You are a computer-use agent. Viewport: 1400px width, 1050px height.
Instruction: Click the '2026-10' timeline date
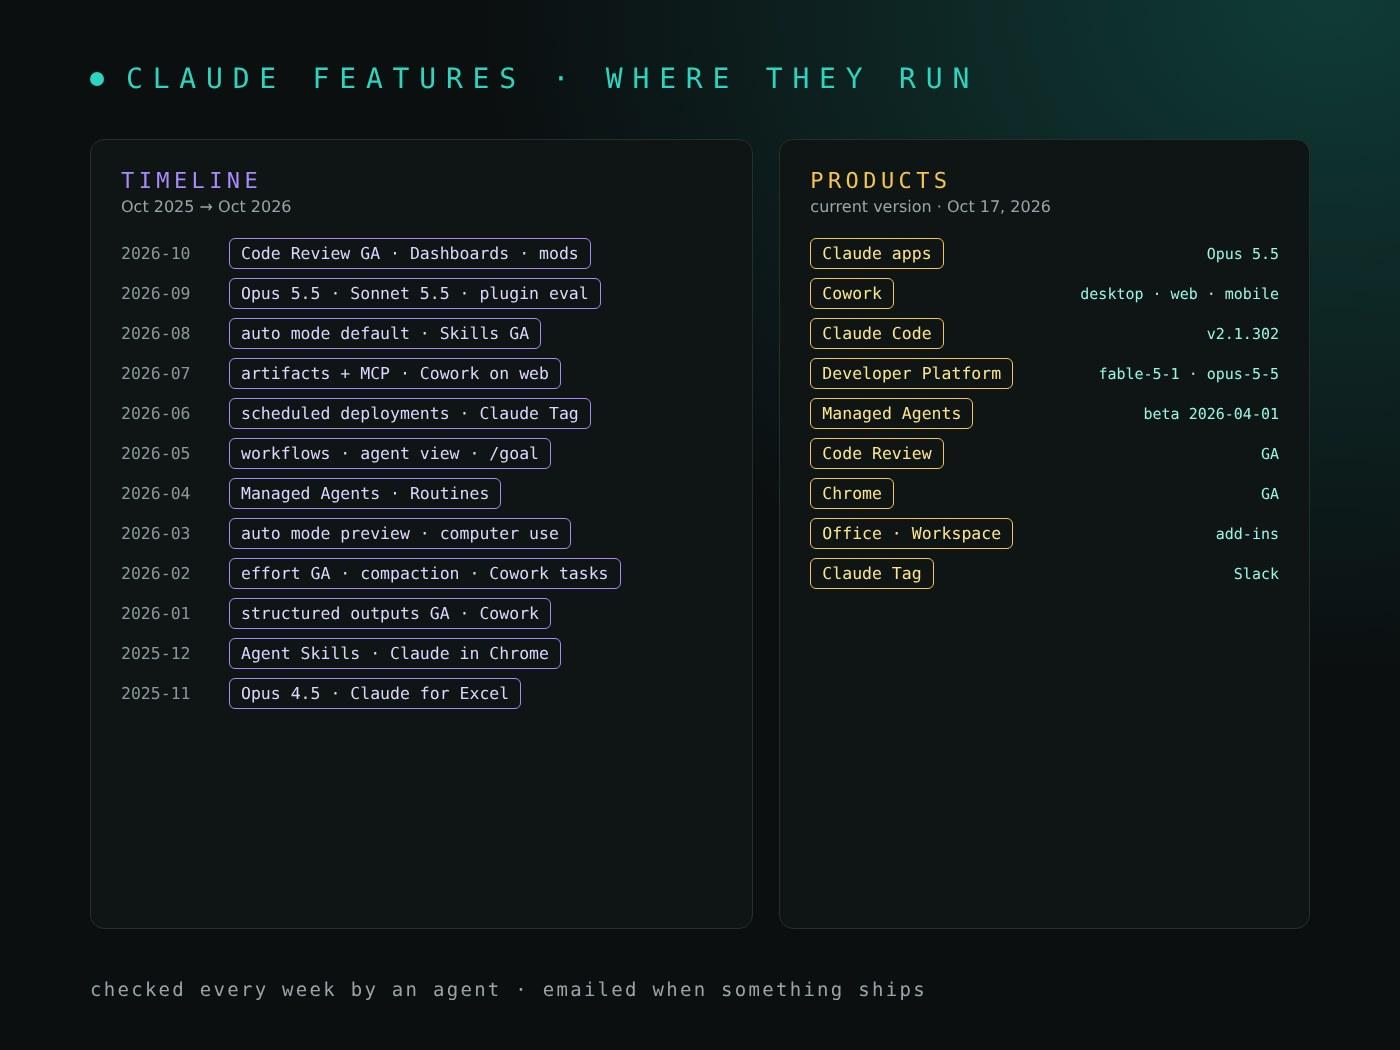click(x=156, y=254)
